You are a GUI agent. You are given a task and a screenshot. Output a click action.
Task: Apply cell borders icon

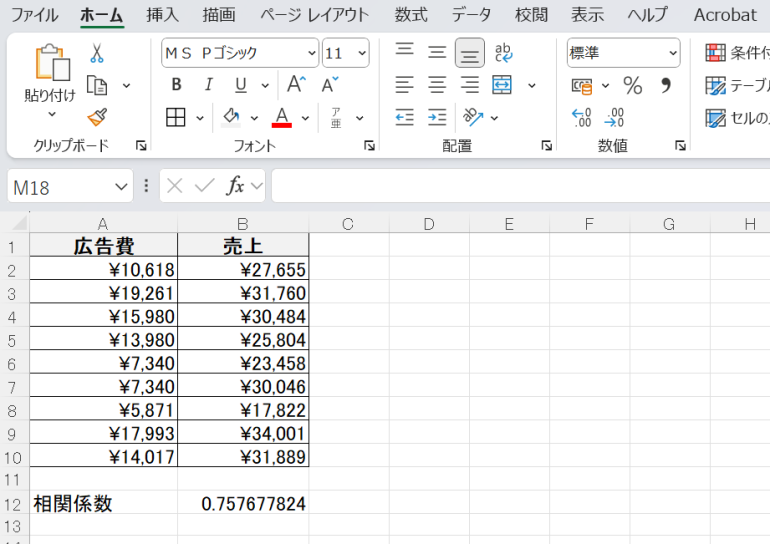pos(176,118)
